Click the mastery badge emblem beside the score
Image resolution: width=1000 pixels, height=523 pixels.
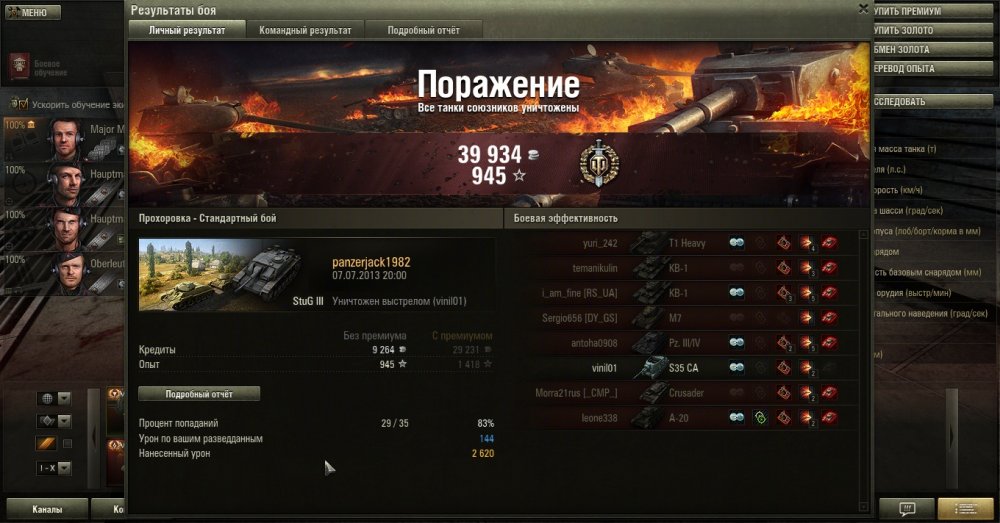(x=598, y=163)
